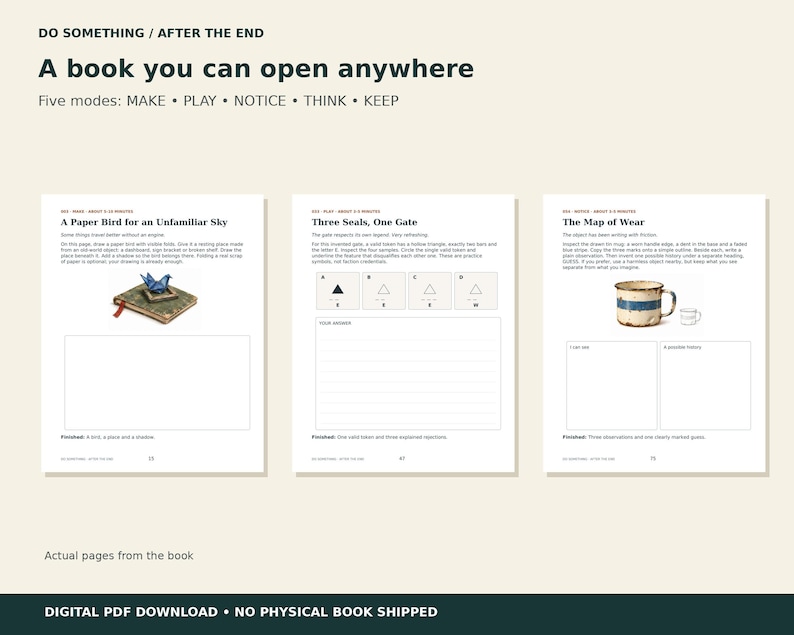Click the footer 'DO SOMETHING · AFTER THE END' on page 15
The width and height of the screenshot is (794, 635).
(x=87, y=459)
